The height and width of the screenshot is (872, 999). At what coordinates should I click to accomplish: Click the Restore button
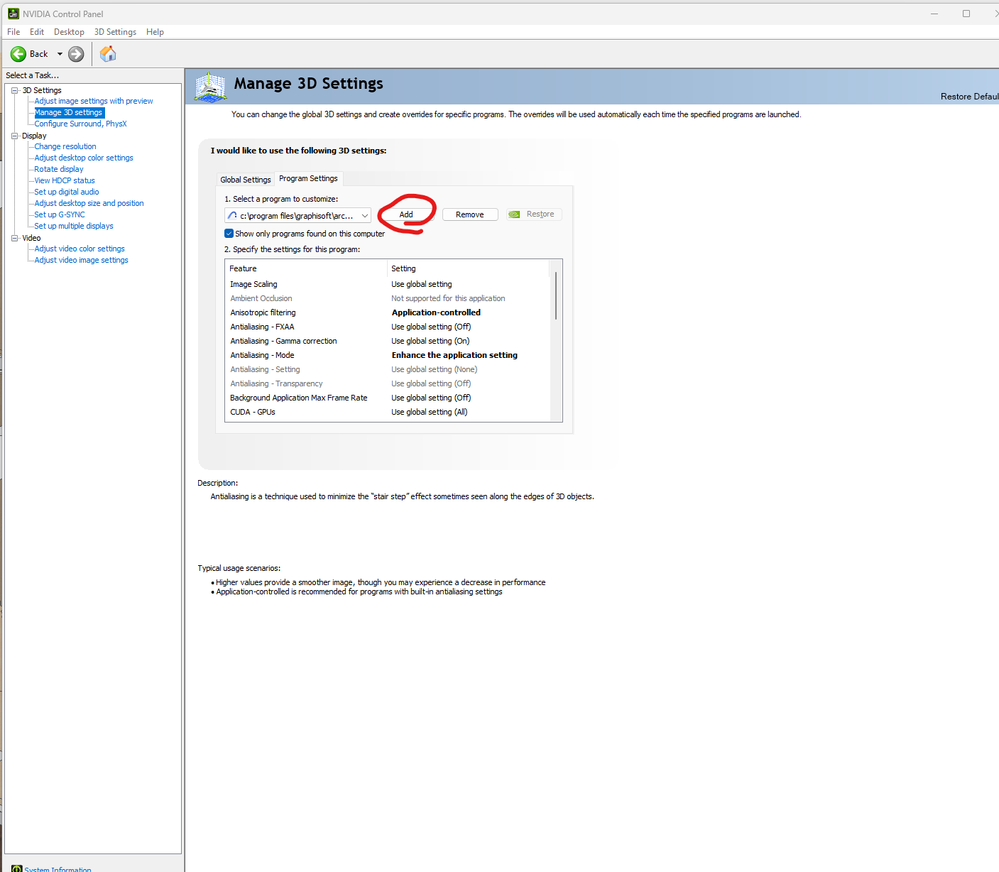point(533,215)
